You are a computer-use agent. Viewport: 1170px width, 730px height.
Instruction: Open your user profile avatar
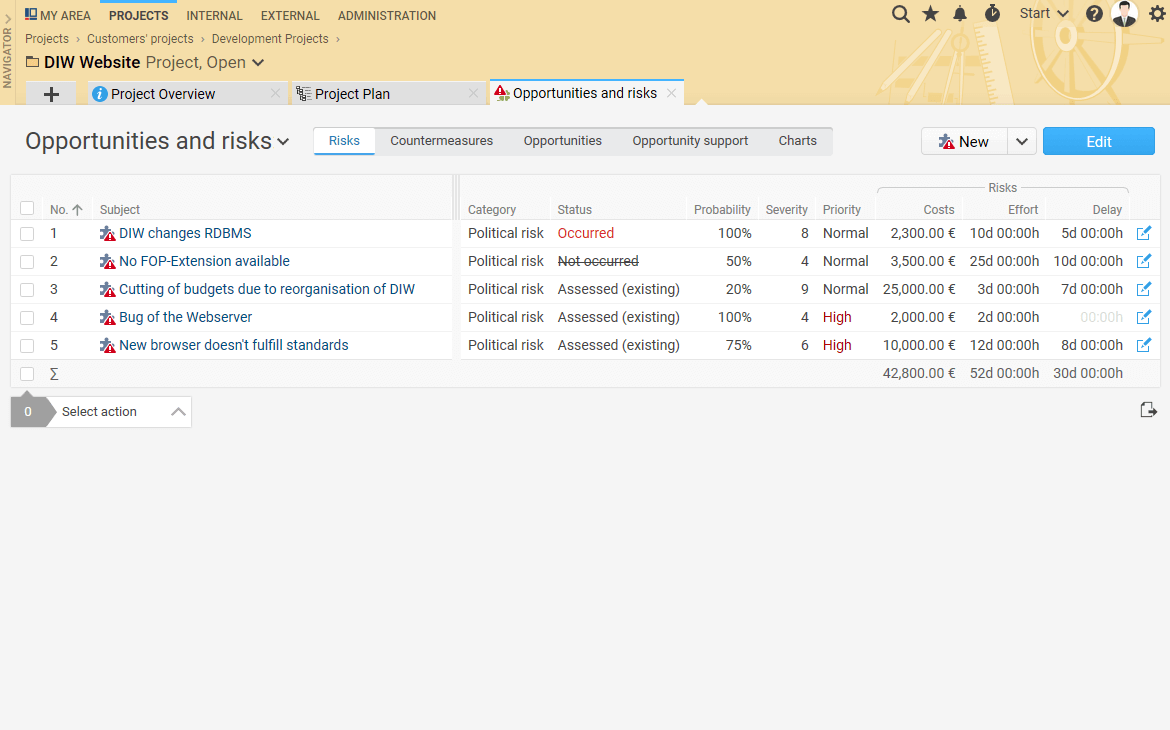pos(1124,14)
